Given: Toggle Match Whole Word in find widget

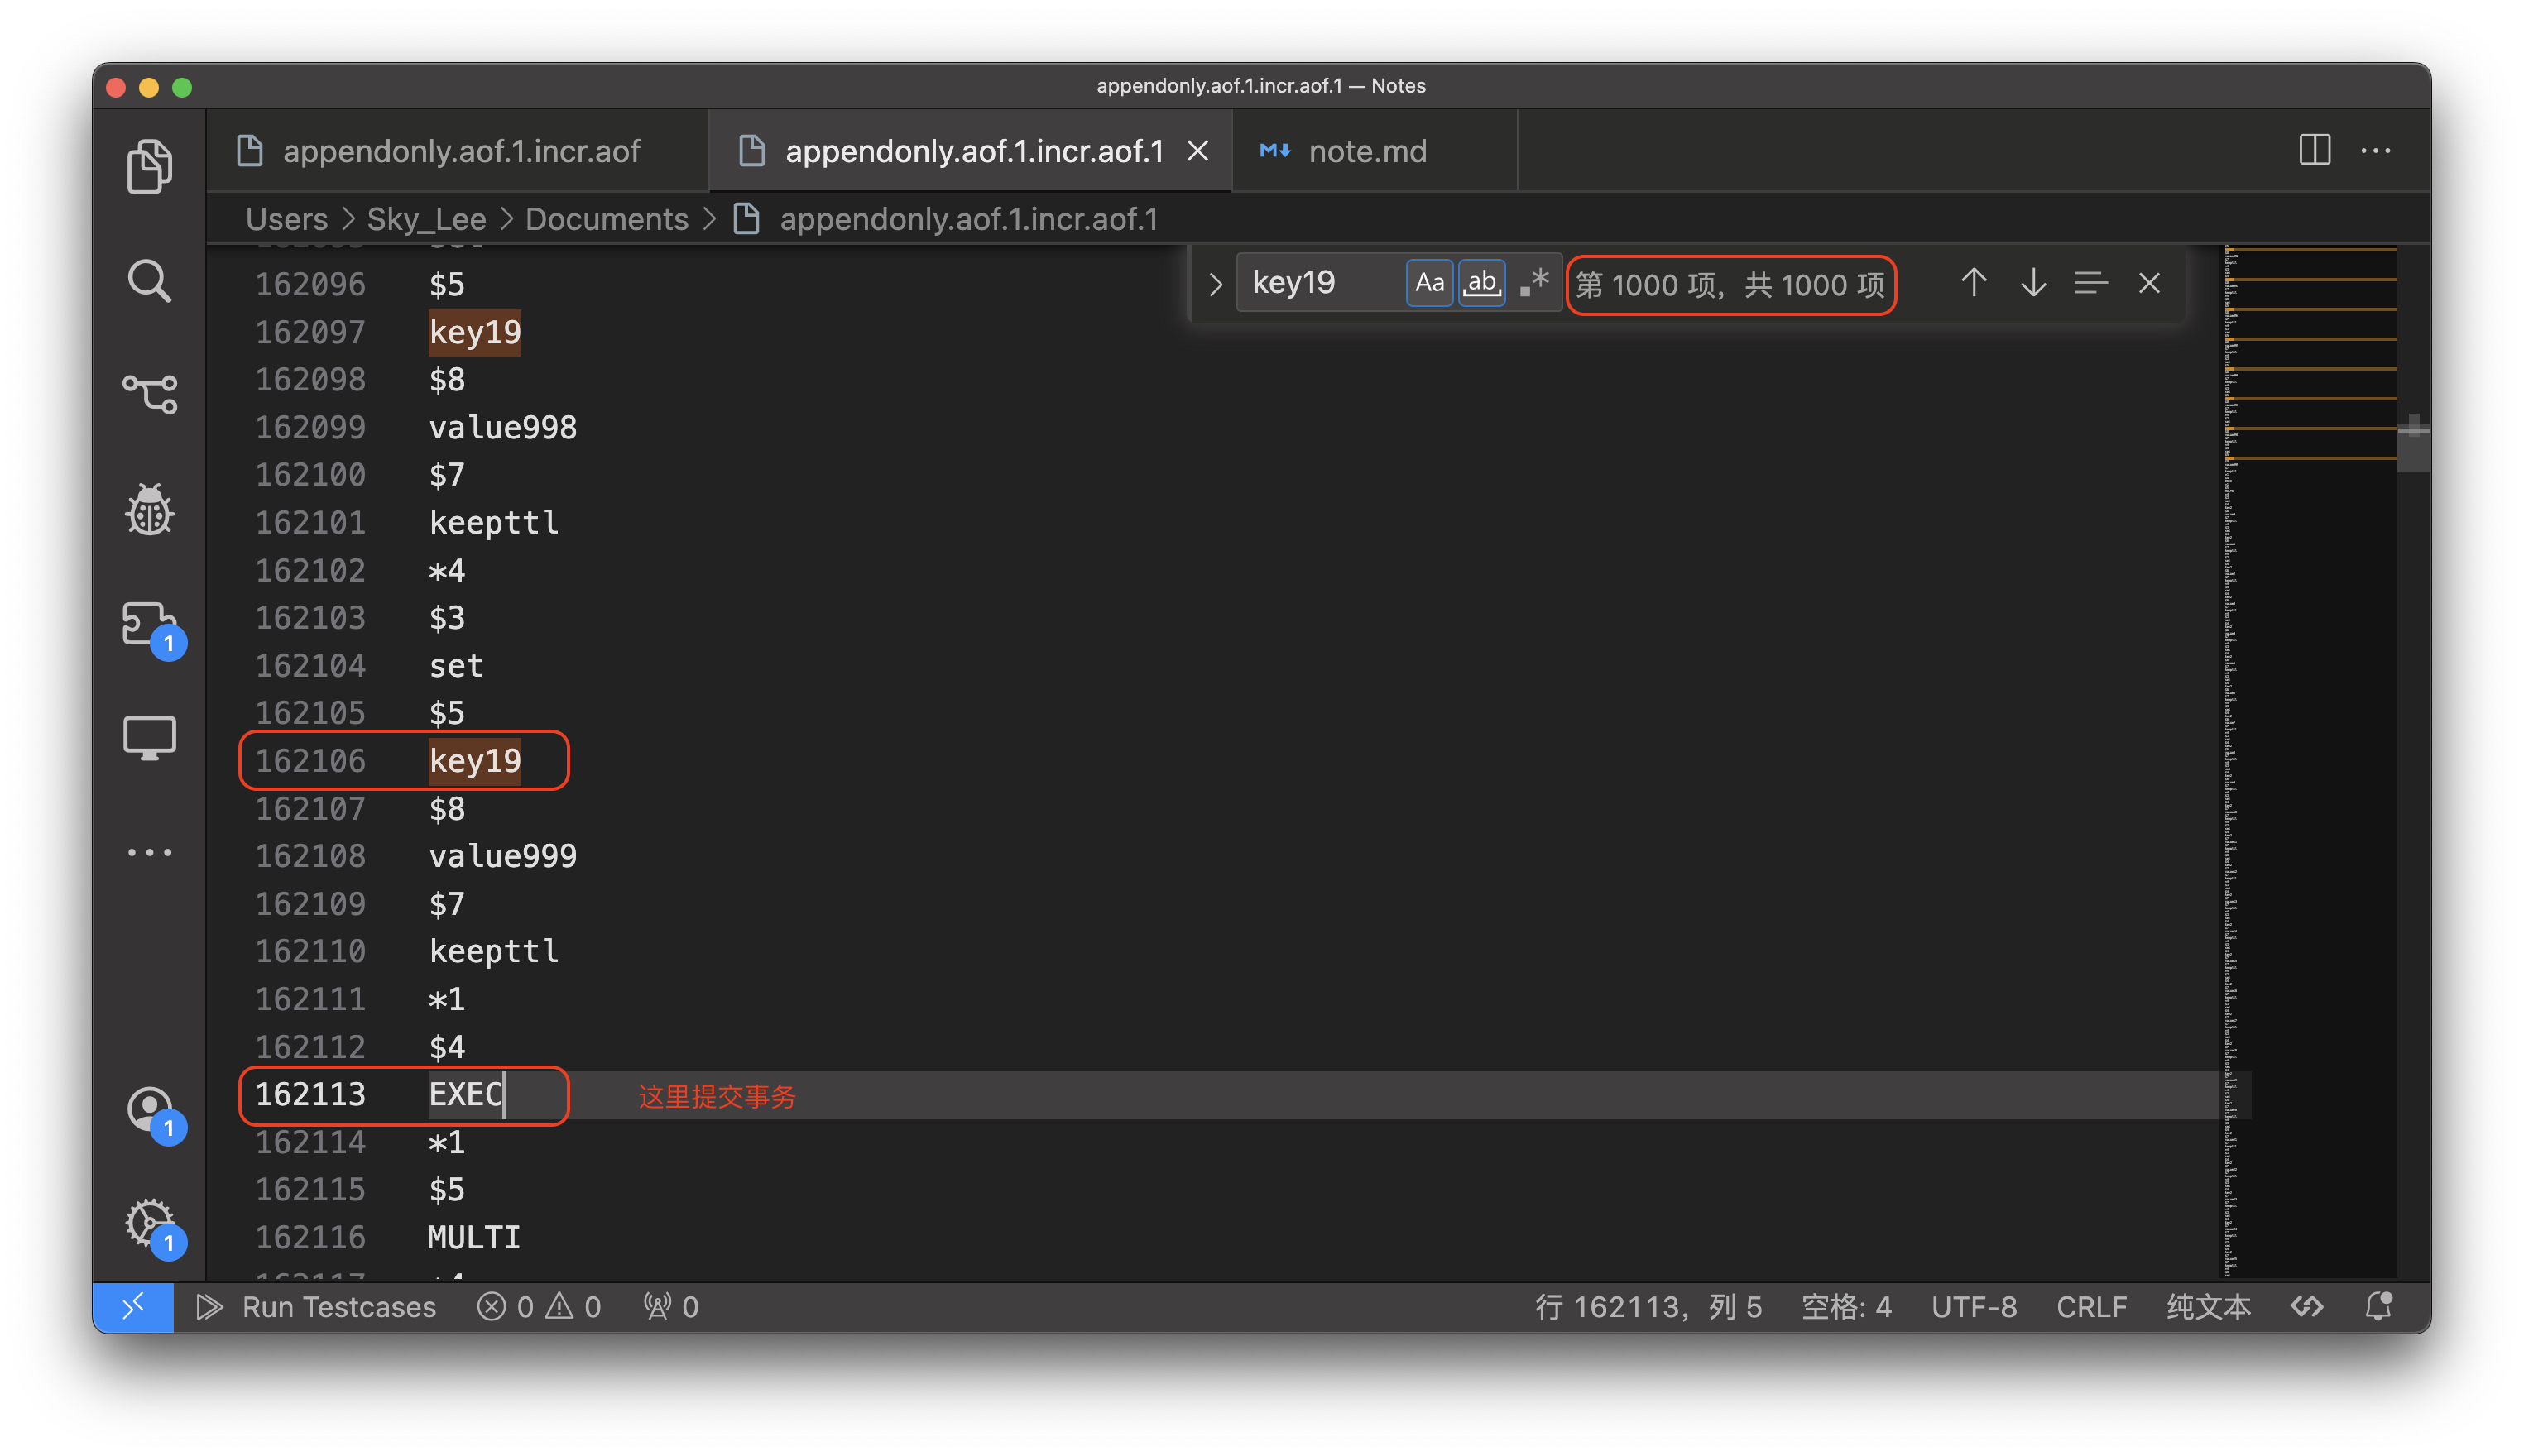Looking at the screenshot, I should pos(1481,283).
